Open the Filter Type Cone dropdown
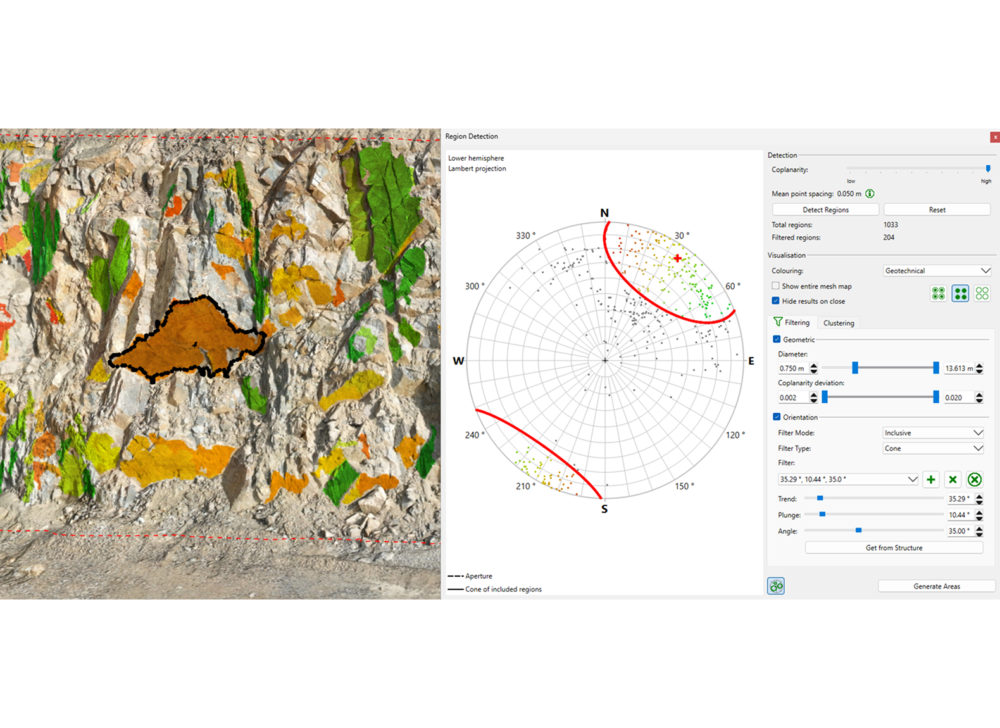1000x728 pixels. pos(933,448)
